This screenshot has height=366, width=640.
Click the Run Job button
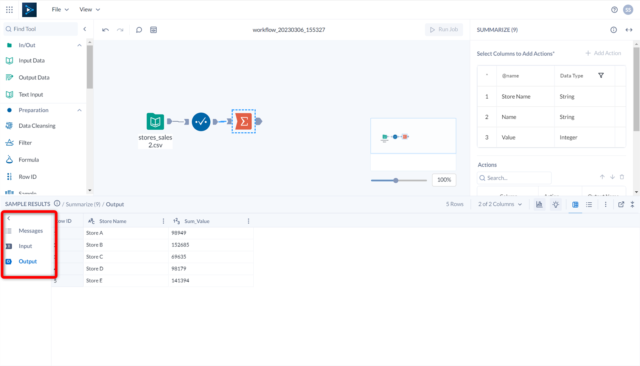444,29
